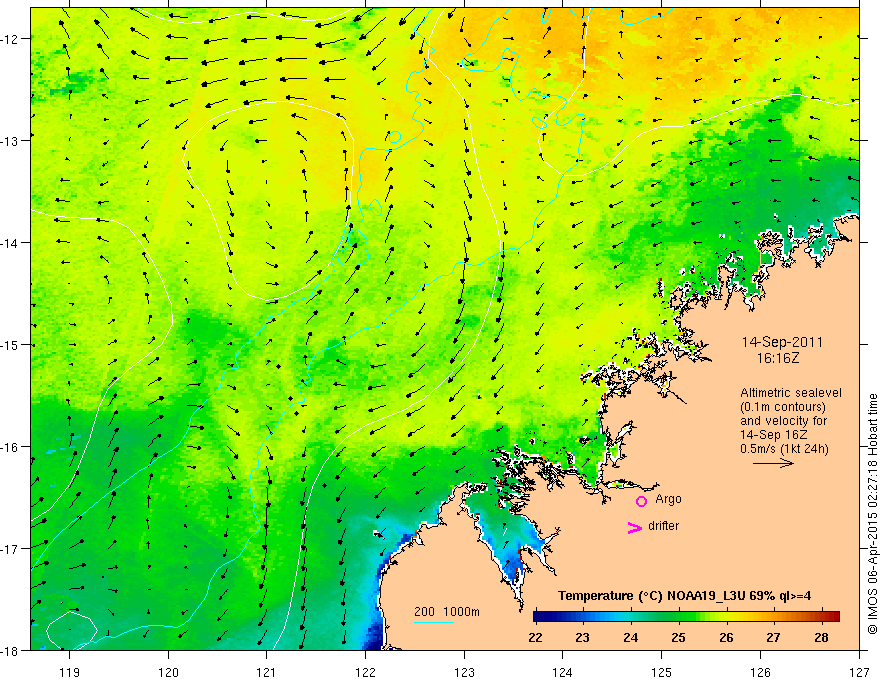Click the 'drifter' legend label
880x680 pixels.
click(x=663, y=526)
